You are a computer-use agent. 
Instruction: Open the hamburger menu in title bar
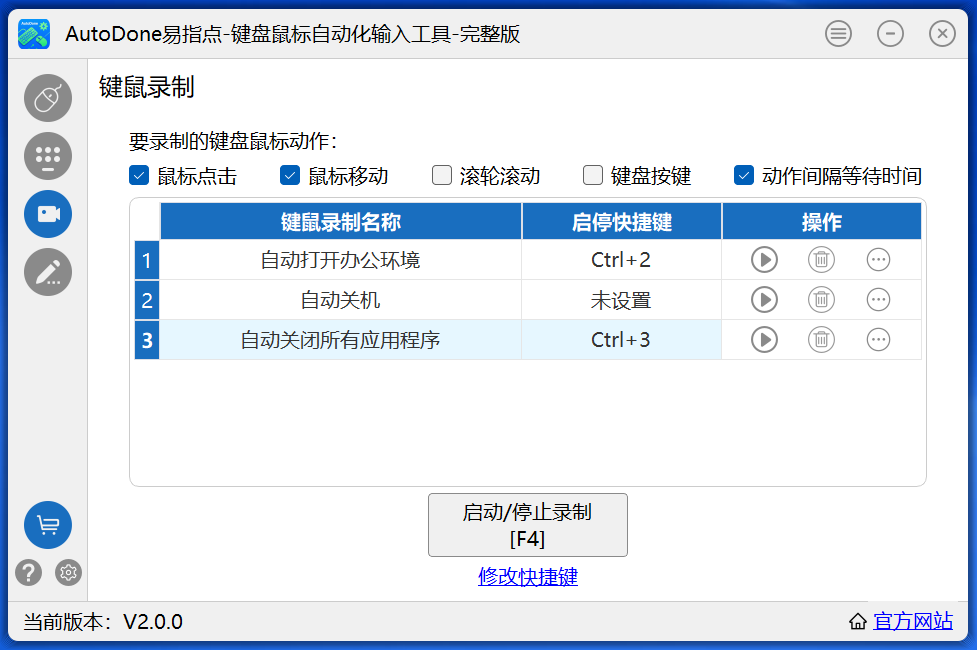838,33
